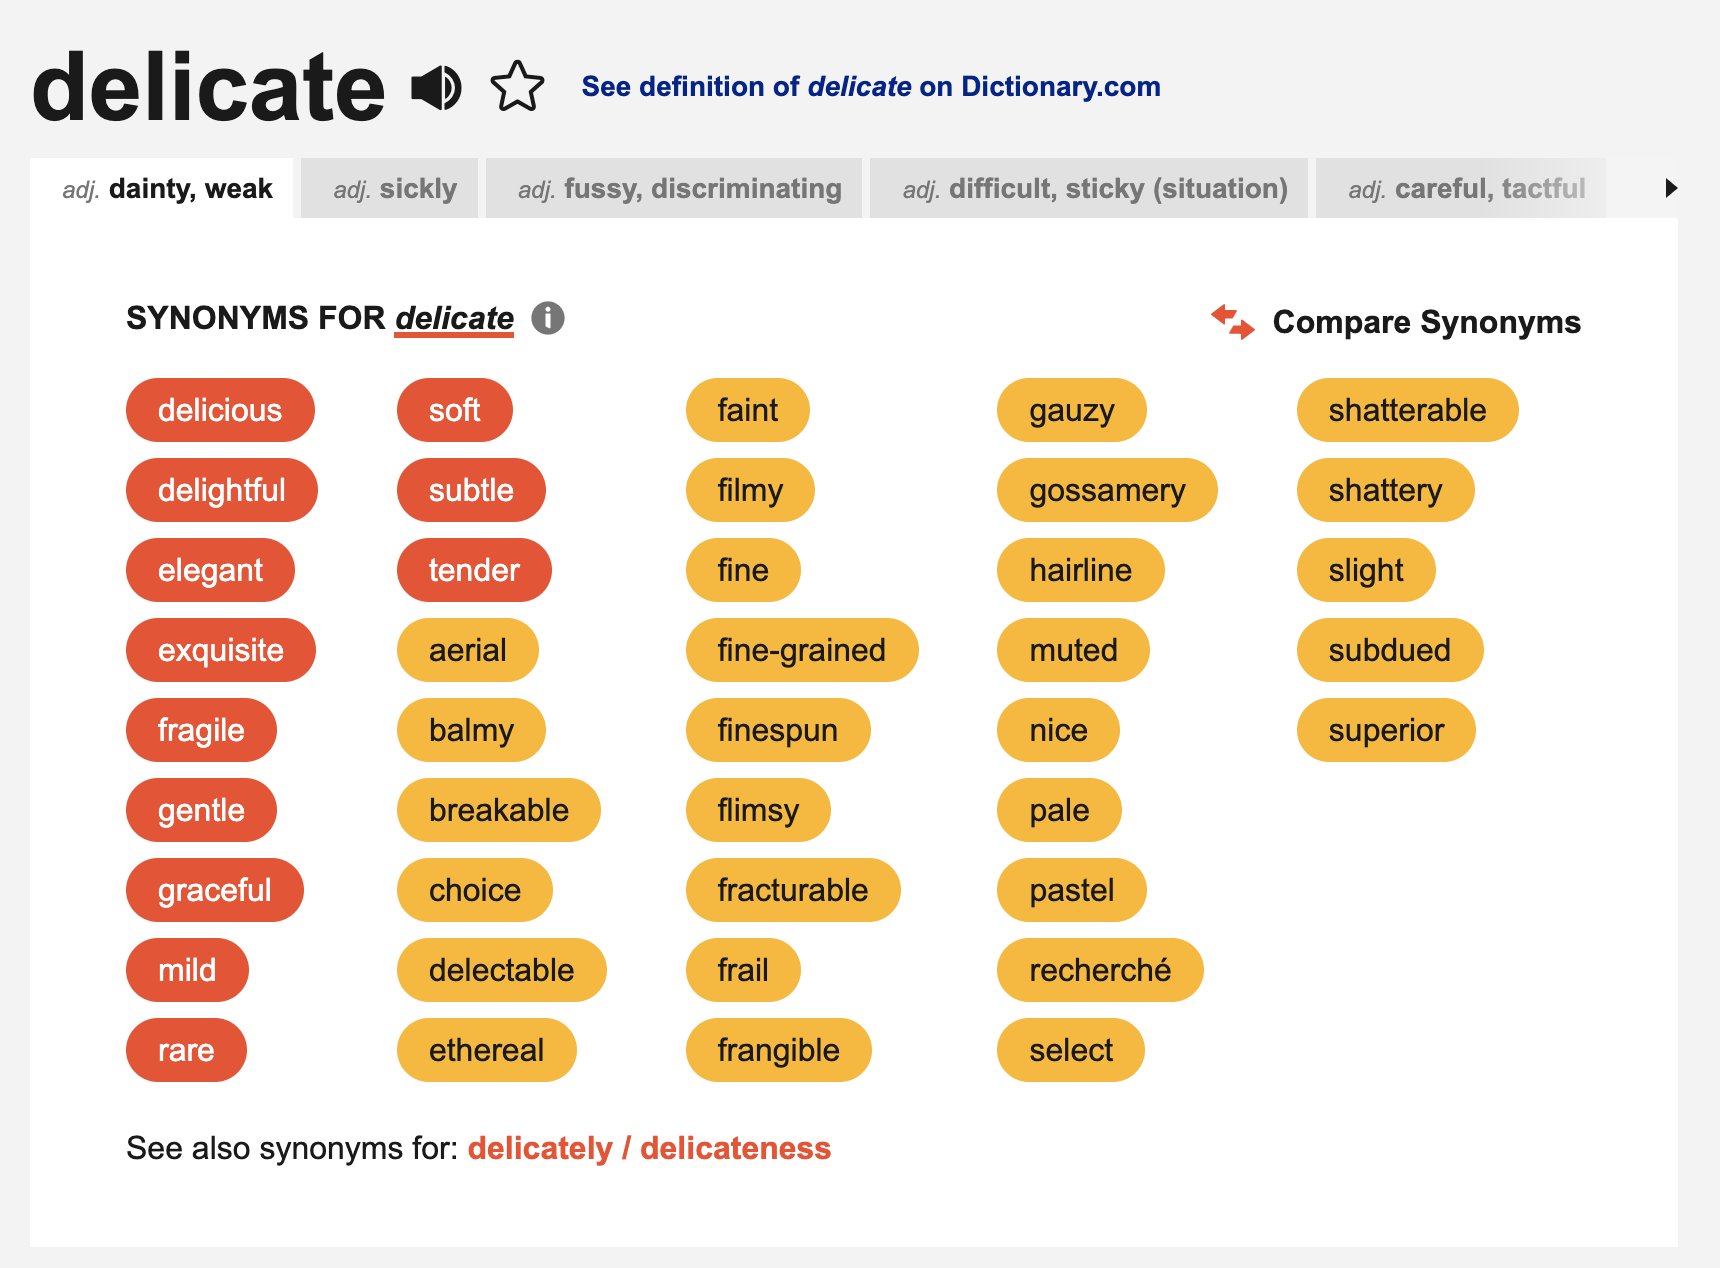Click the 'aerial' synonym

click(x=468, y=650)
